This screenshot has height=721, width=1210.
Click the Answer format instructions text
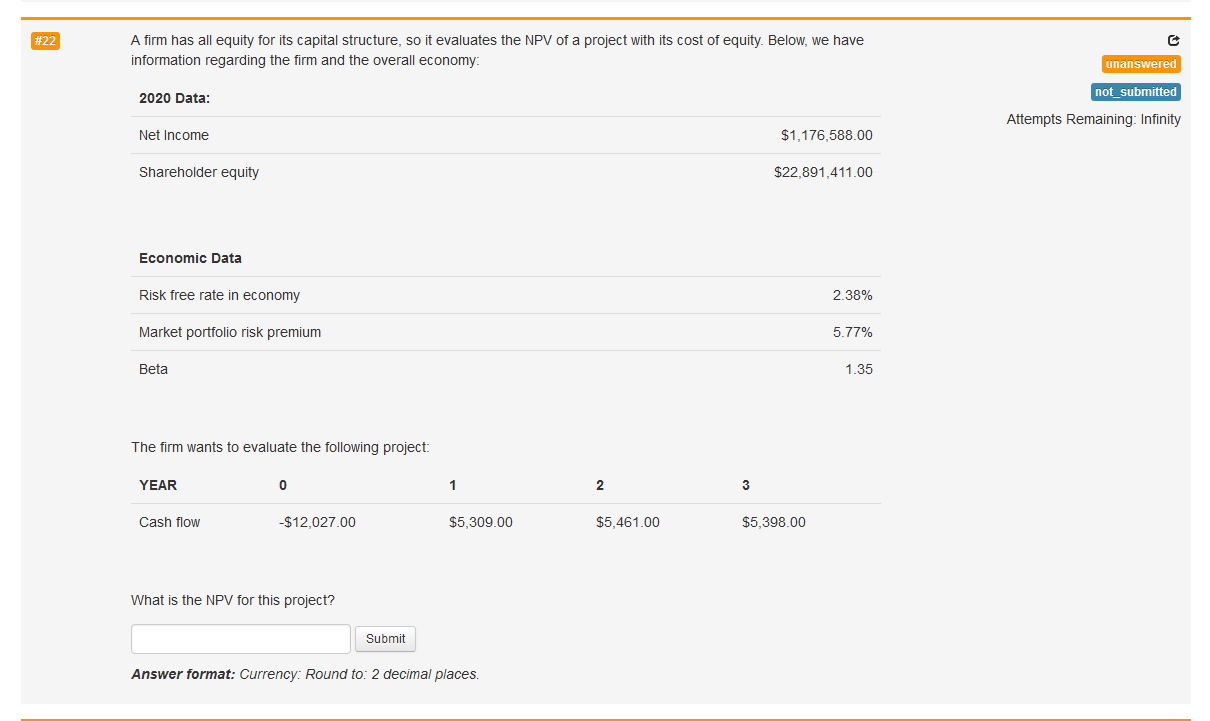tap(304, 674)
